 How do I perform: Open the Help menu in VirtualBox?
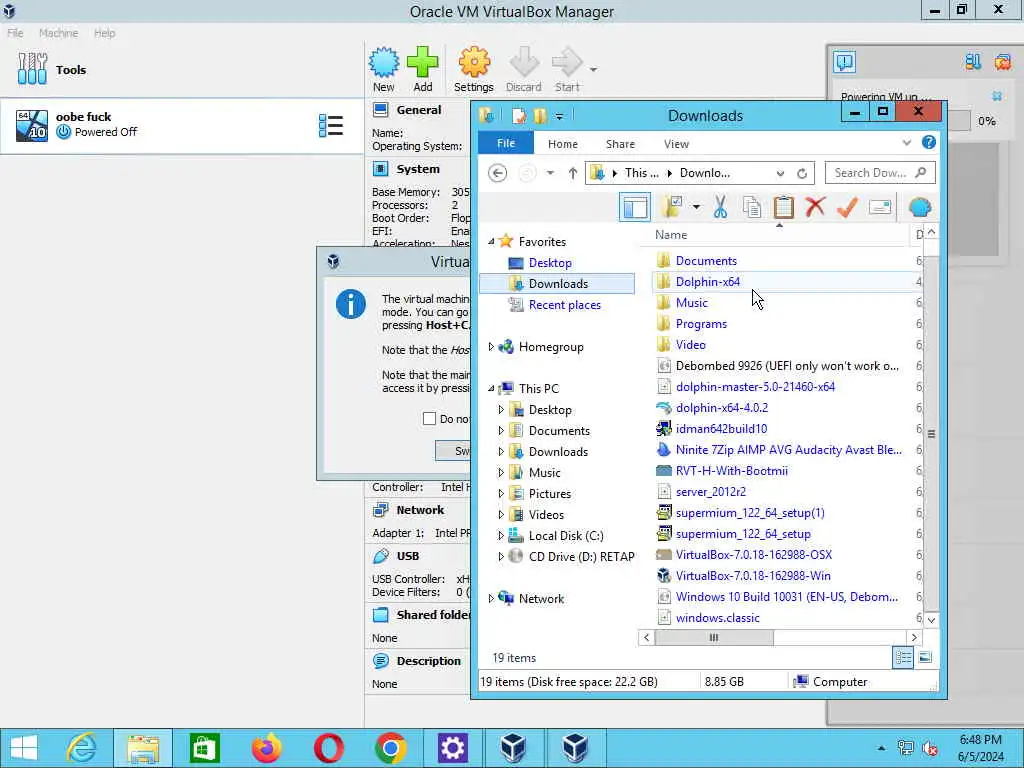click(104, 33)
